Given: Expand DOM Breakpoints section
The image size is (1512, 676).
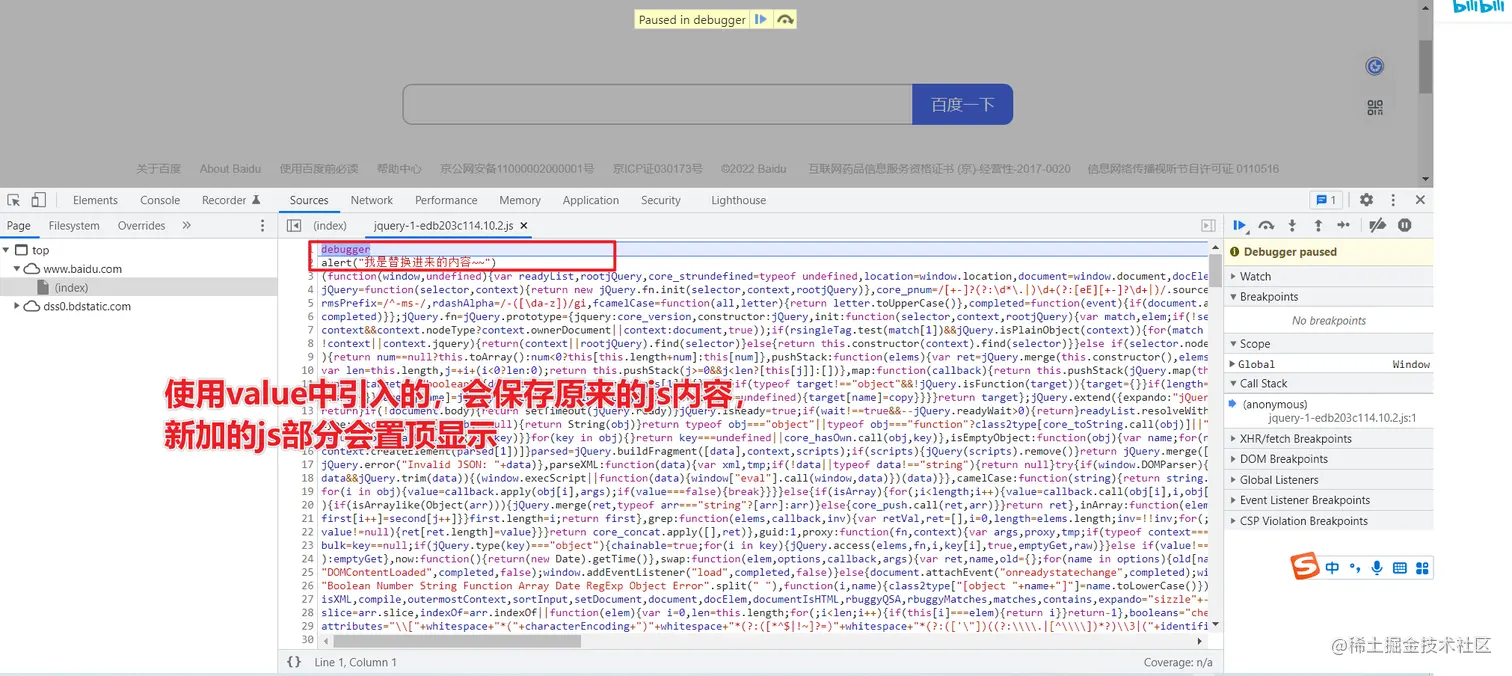Looking at the screenshot, I should click(1327, 459).
